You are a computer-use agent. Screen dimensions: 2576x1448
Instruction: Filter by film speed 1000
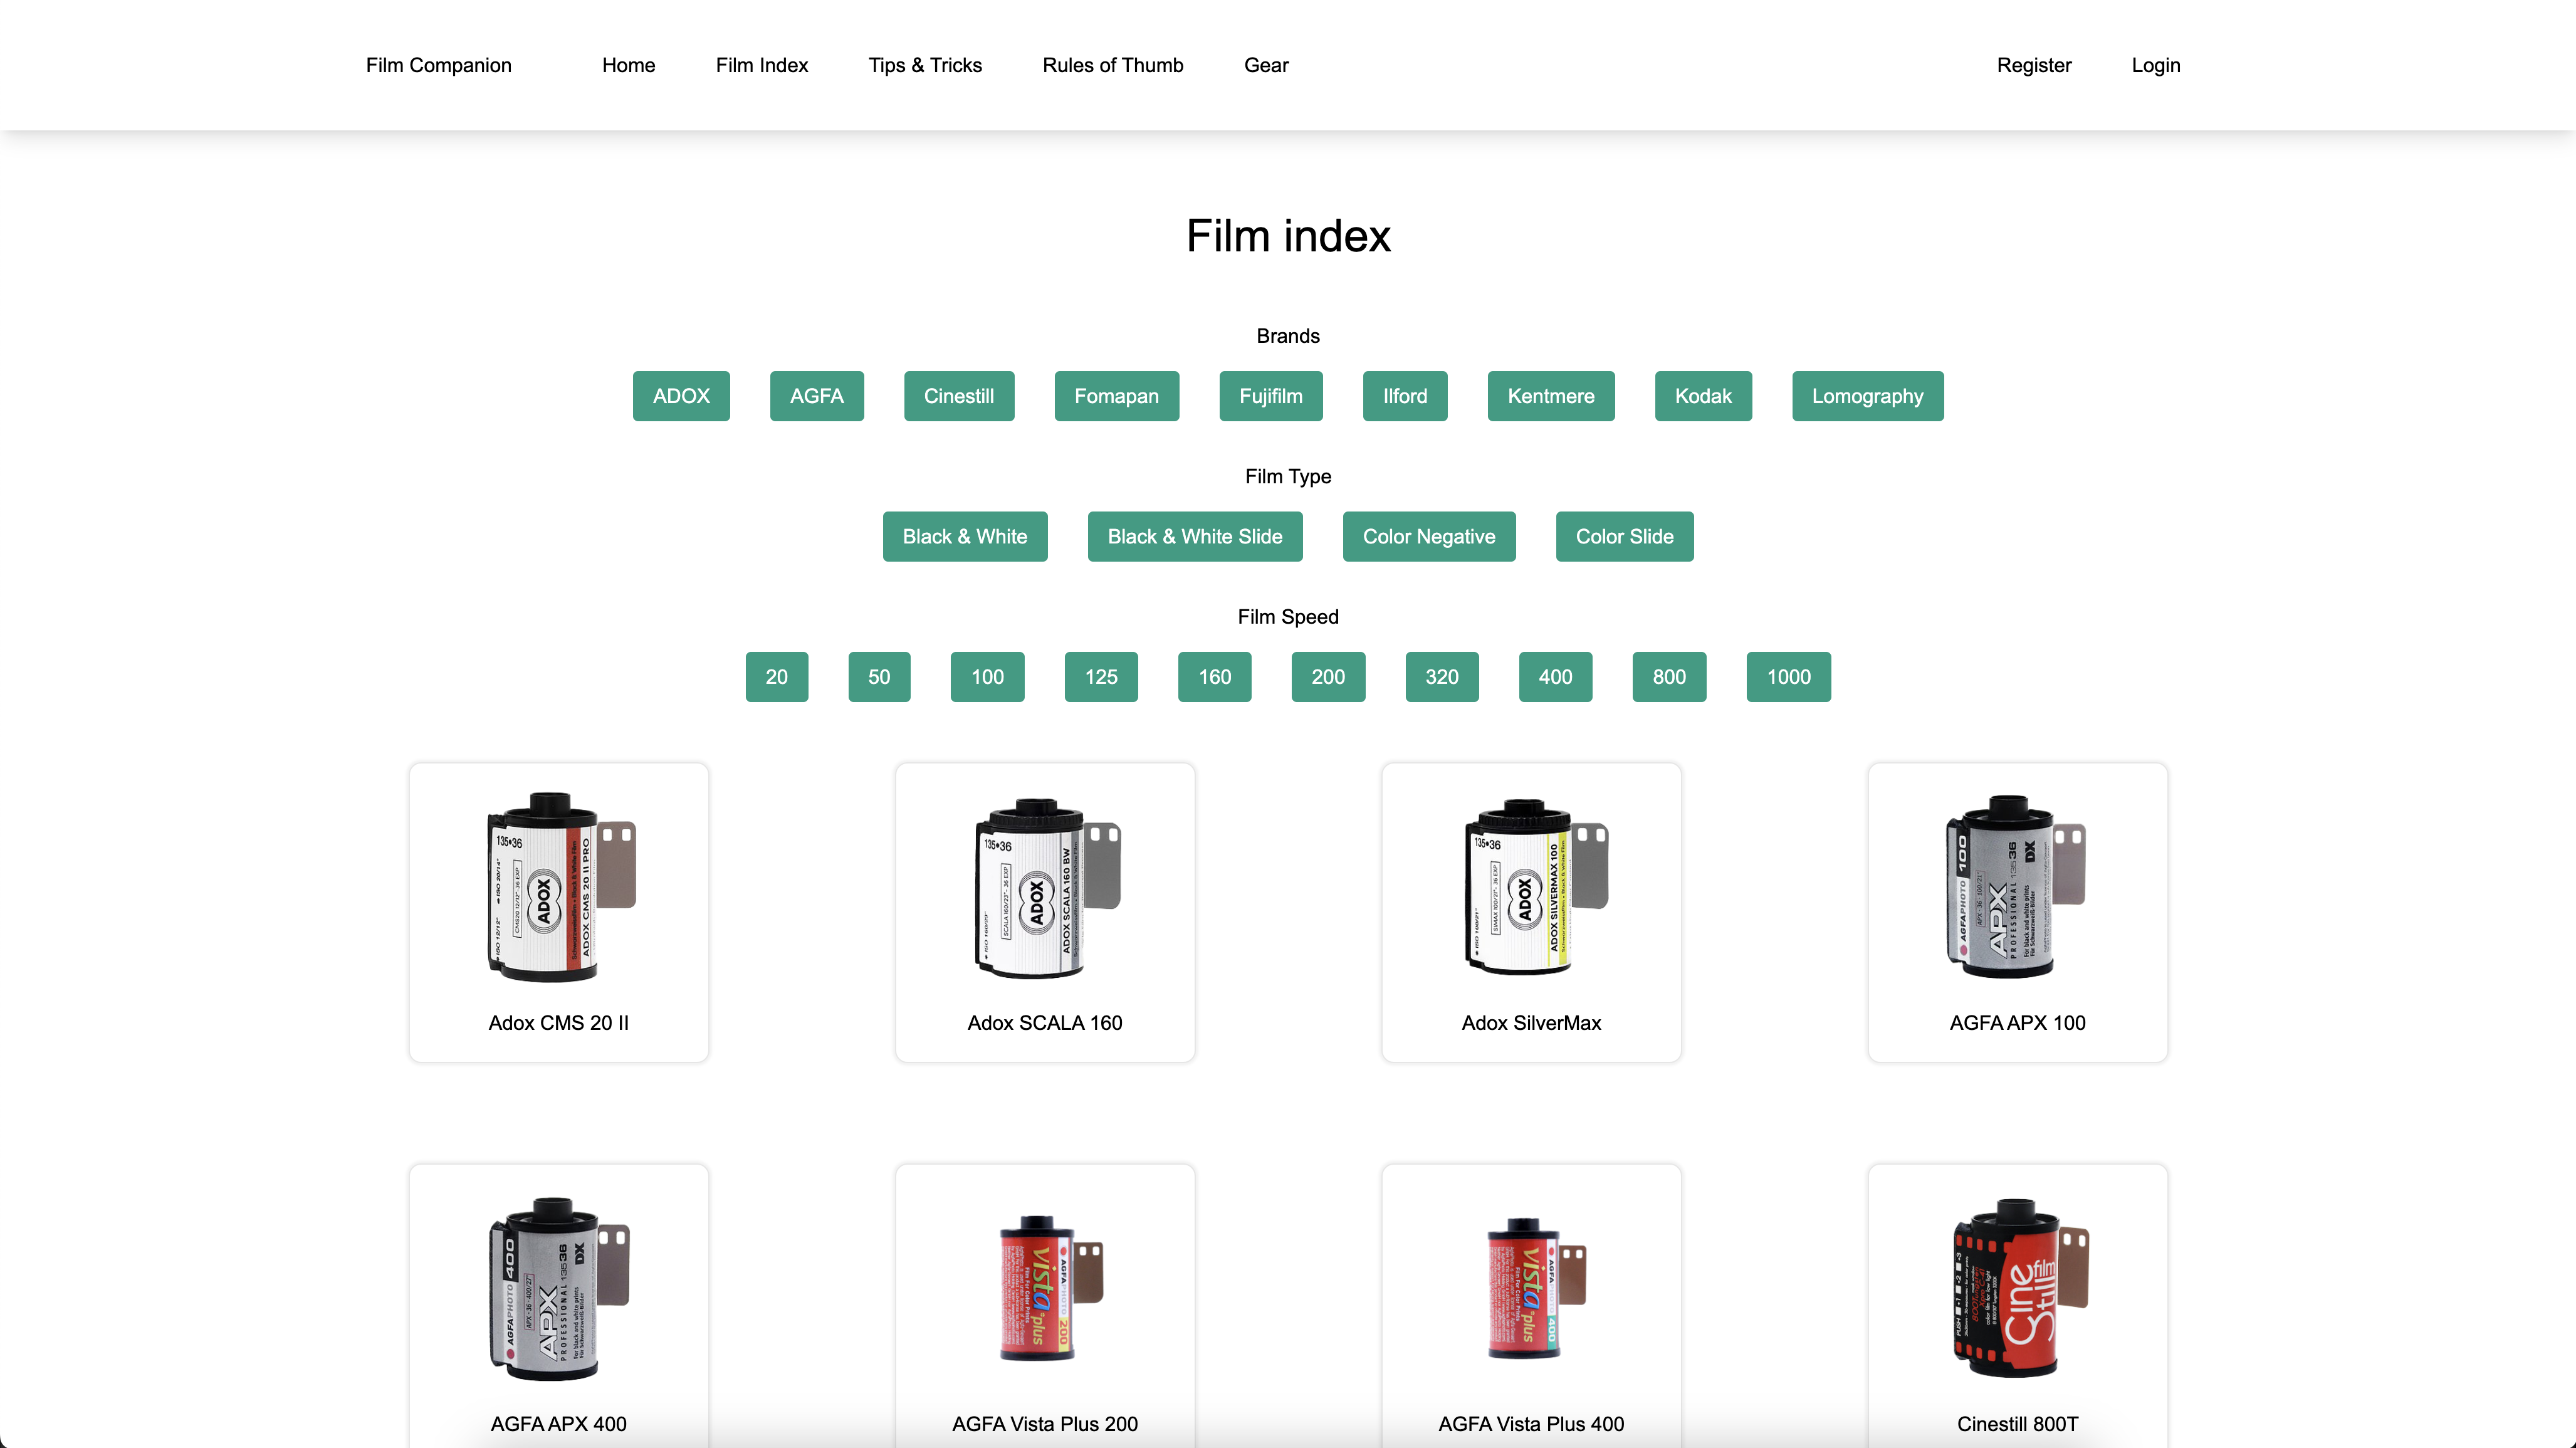[x=1787, y=677]
